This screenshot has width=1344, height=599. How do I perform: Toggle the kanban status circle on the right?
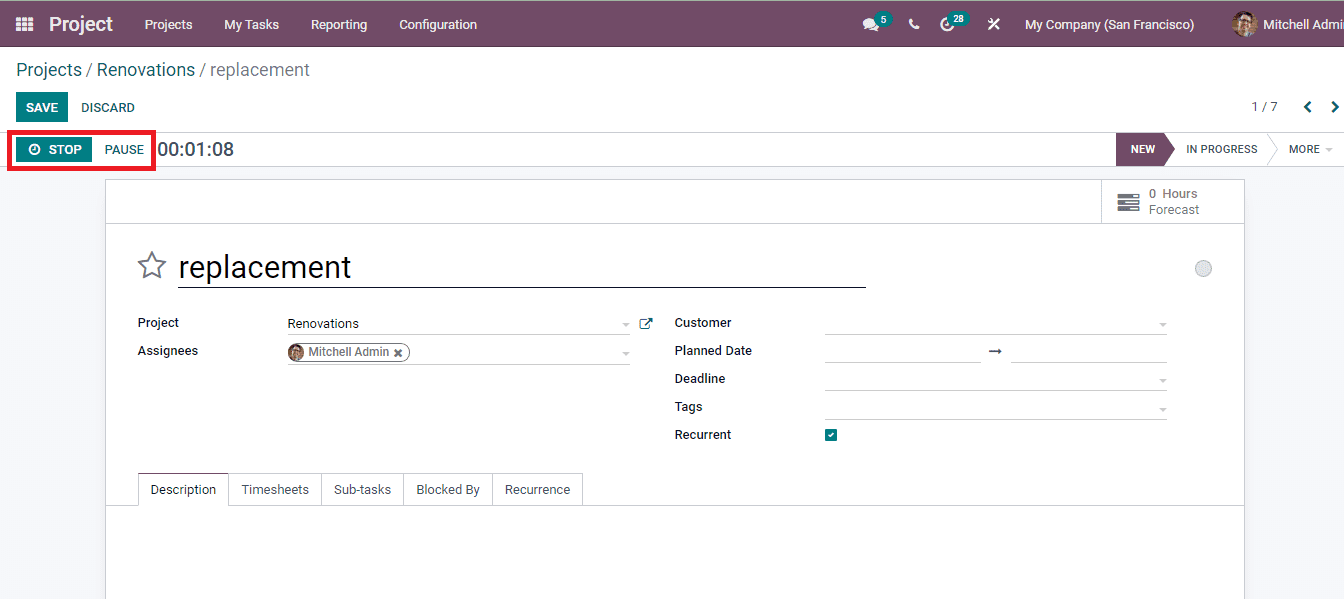coord(1203,268)
